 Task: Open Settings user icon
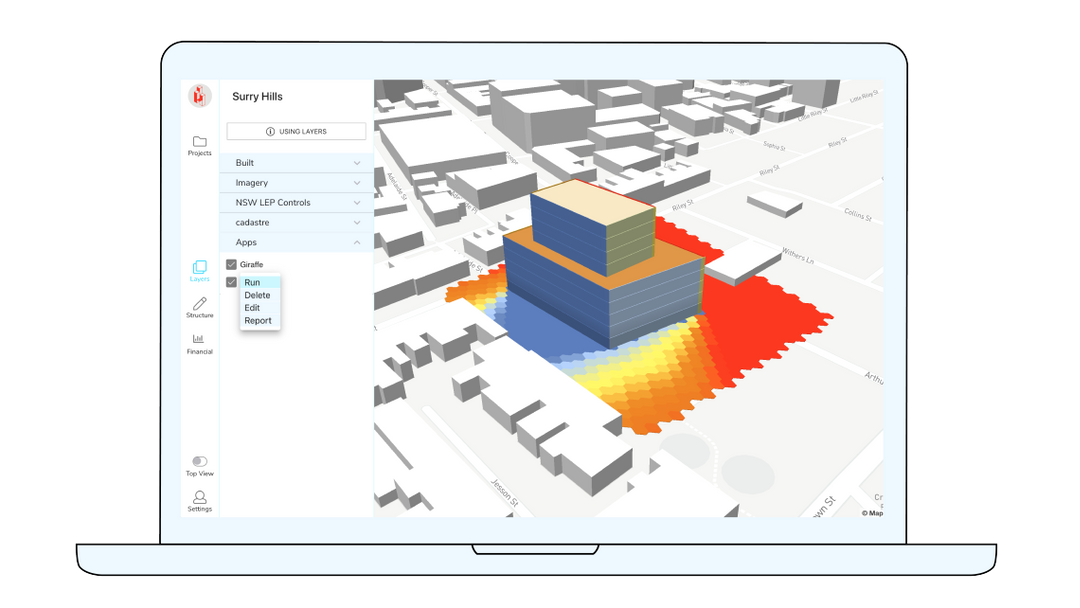(x=199, y=497)
